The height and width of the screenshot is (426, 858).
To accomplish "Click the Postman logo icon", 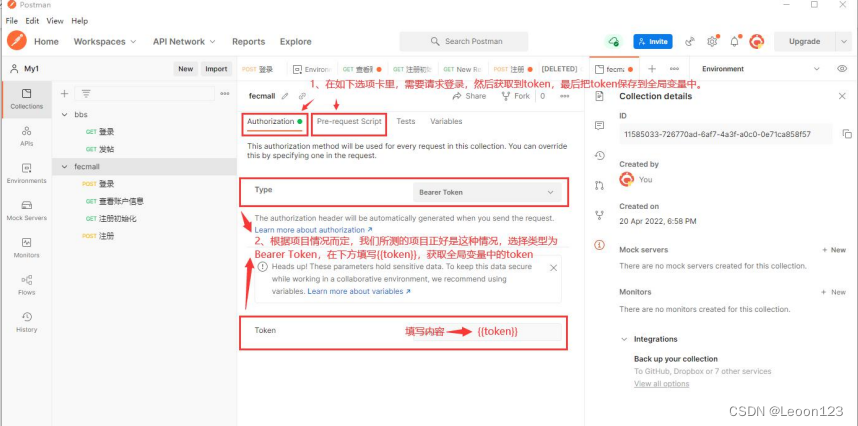I will [17, 41].
